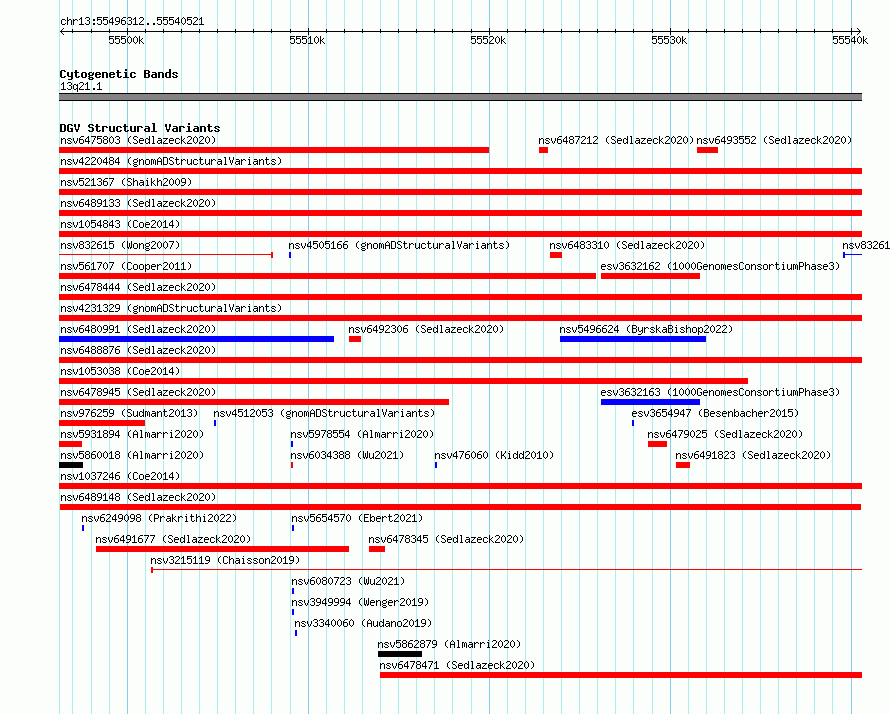Viewport: 890px width, 714px height.
Task: Click nsv6034388 (Wu2021) label
Action: pos(347,455)
